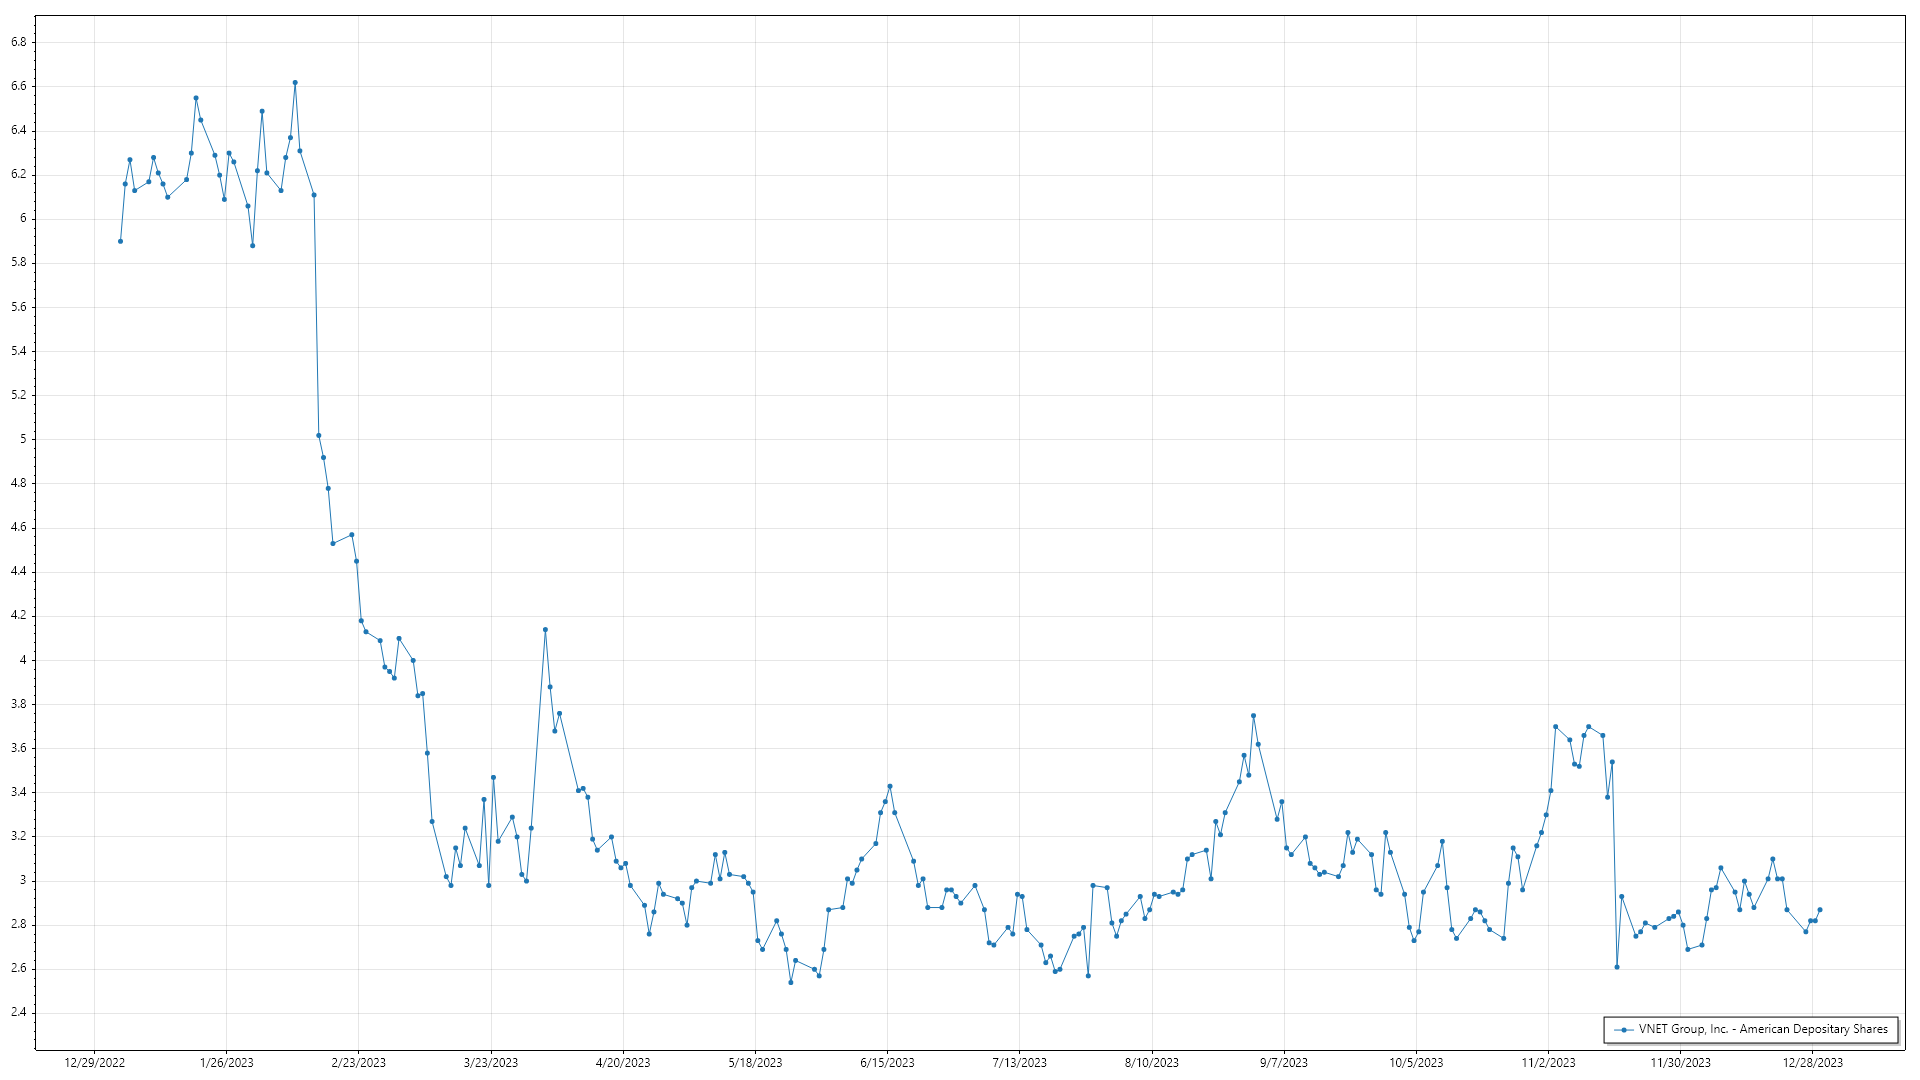1920x1080 pixels.
Task: Click the last data point of series
Action: coord(1820,910)
